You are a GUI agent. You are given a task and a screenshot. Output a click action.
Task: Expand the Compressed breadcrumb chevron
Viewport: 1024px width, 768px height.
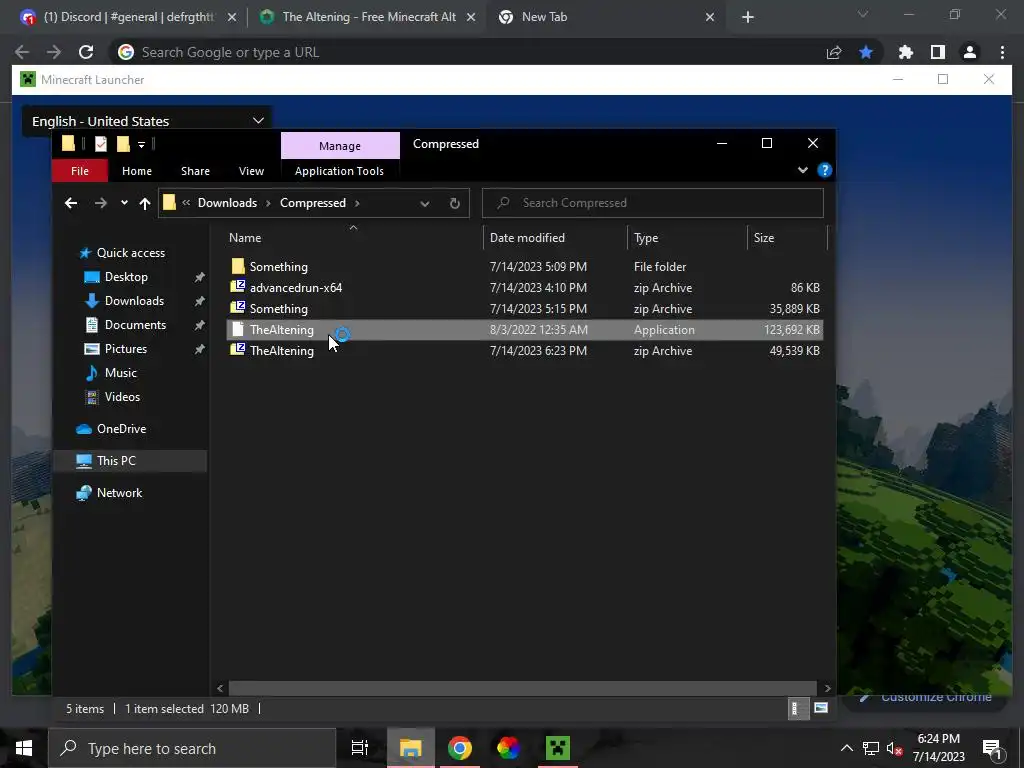[x=357, y=203]
